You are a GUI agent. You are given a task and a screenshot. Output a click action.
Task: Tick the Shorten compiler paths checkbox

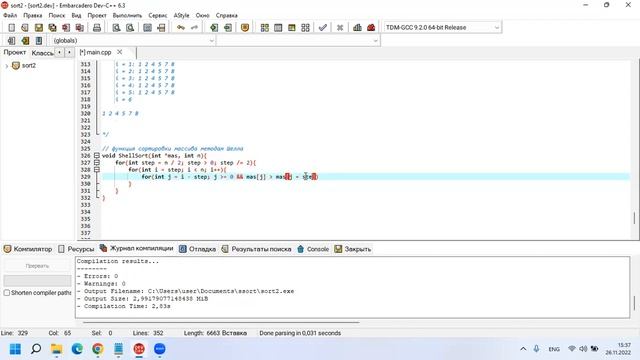pyautogui.click(x=7, y=293)
